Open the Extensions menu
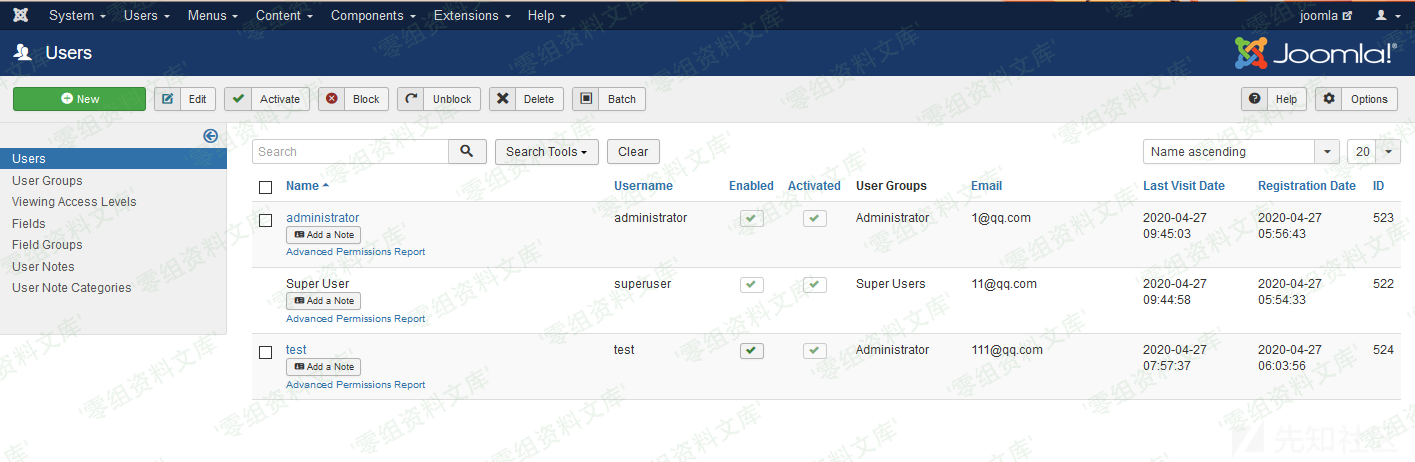Screen dimensions: 1415x462 tap(472, 16)
